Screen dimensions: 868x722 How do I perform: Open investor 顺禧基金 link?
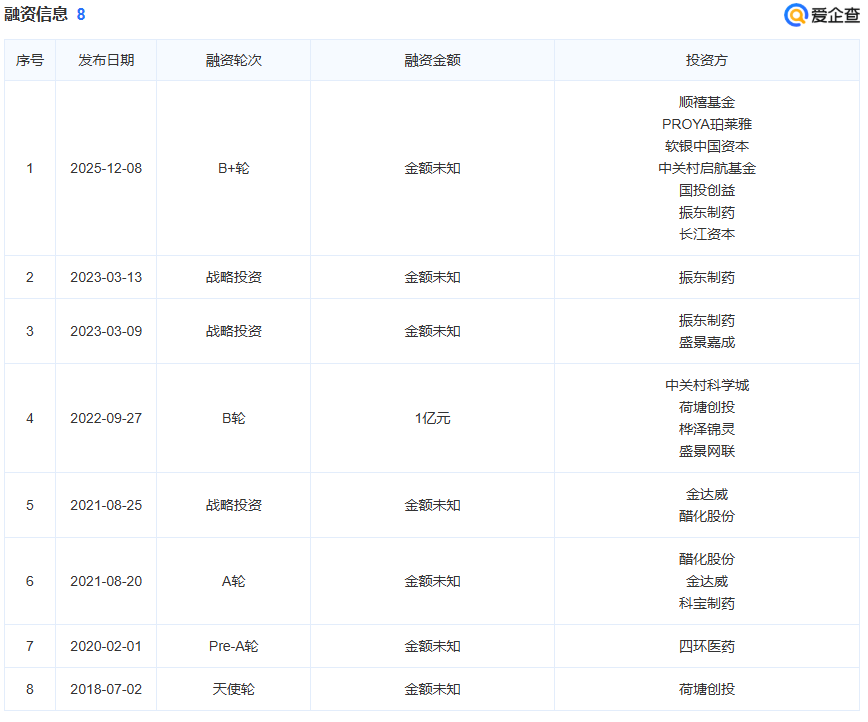pyautogui.click(x=706, y=102)
